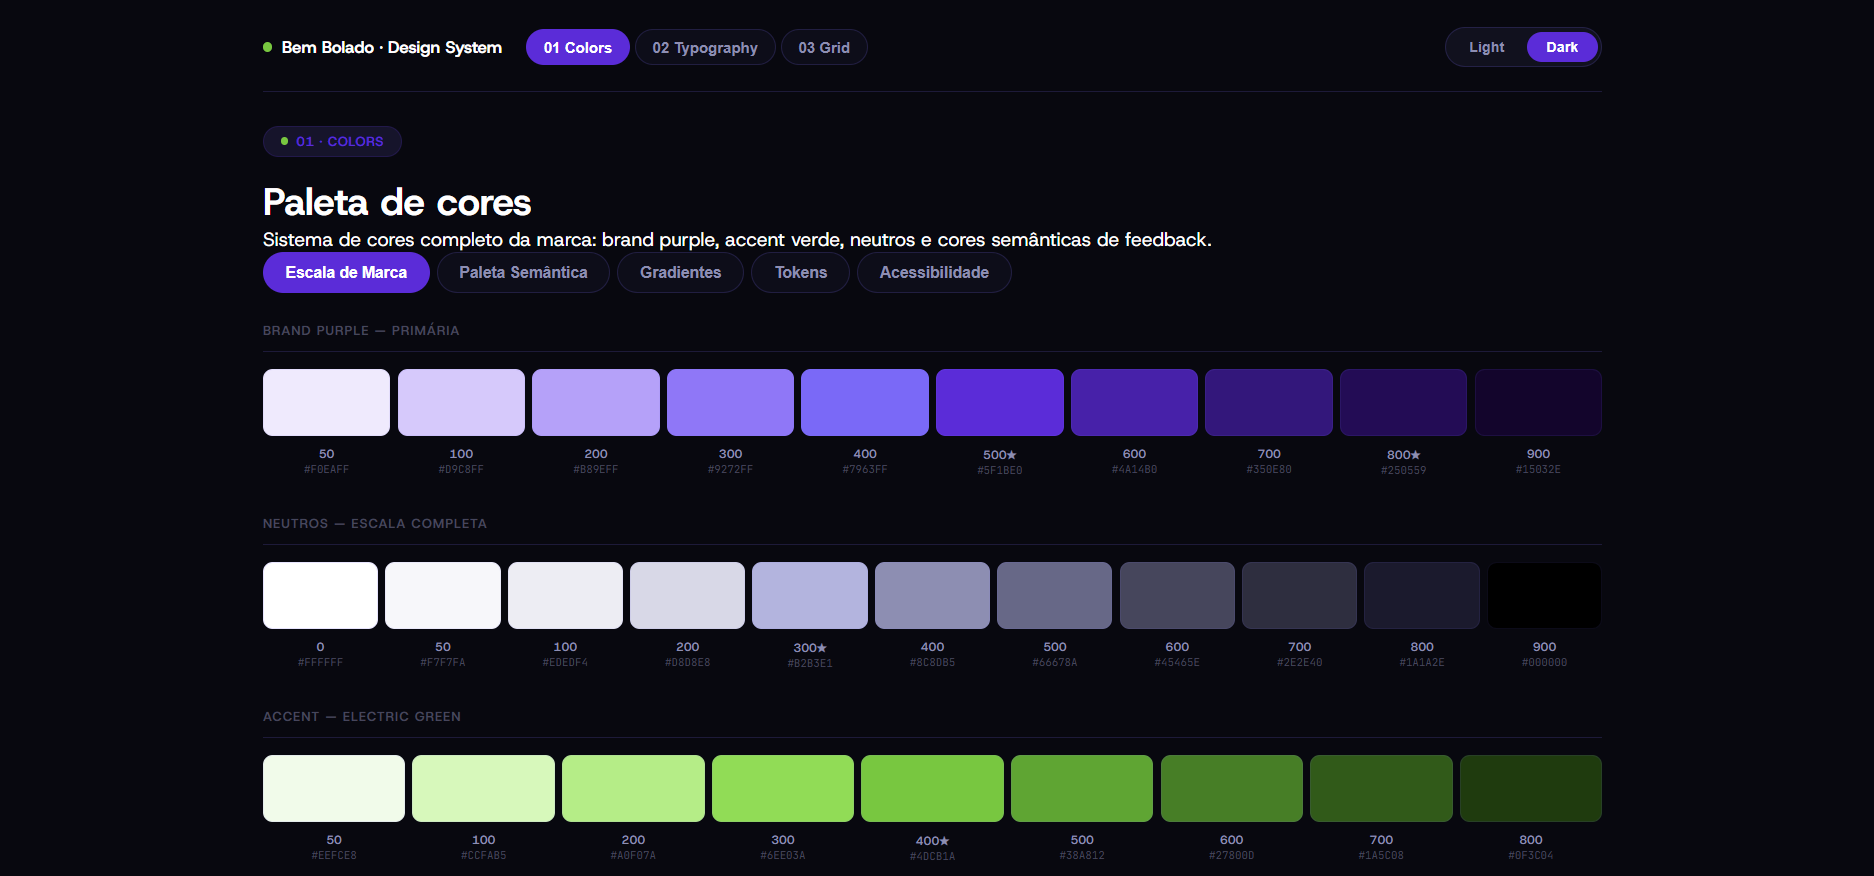The width and height of the screenshot is (1874, 876).
Task: Pick brand purple 50 swatch #F0EAFF
Action: click(x=326, y=402)
